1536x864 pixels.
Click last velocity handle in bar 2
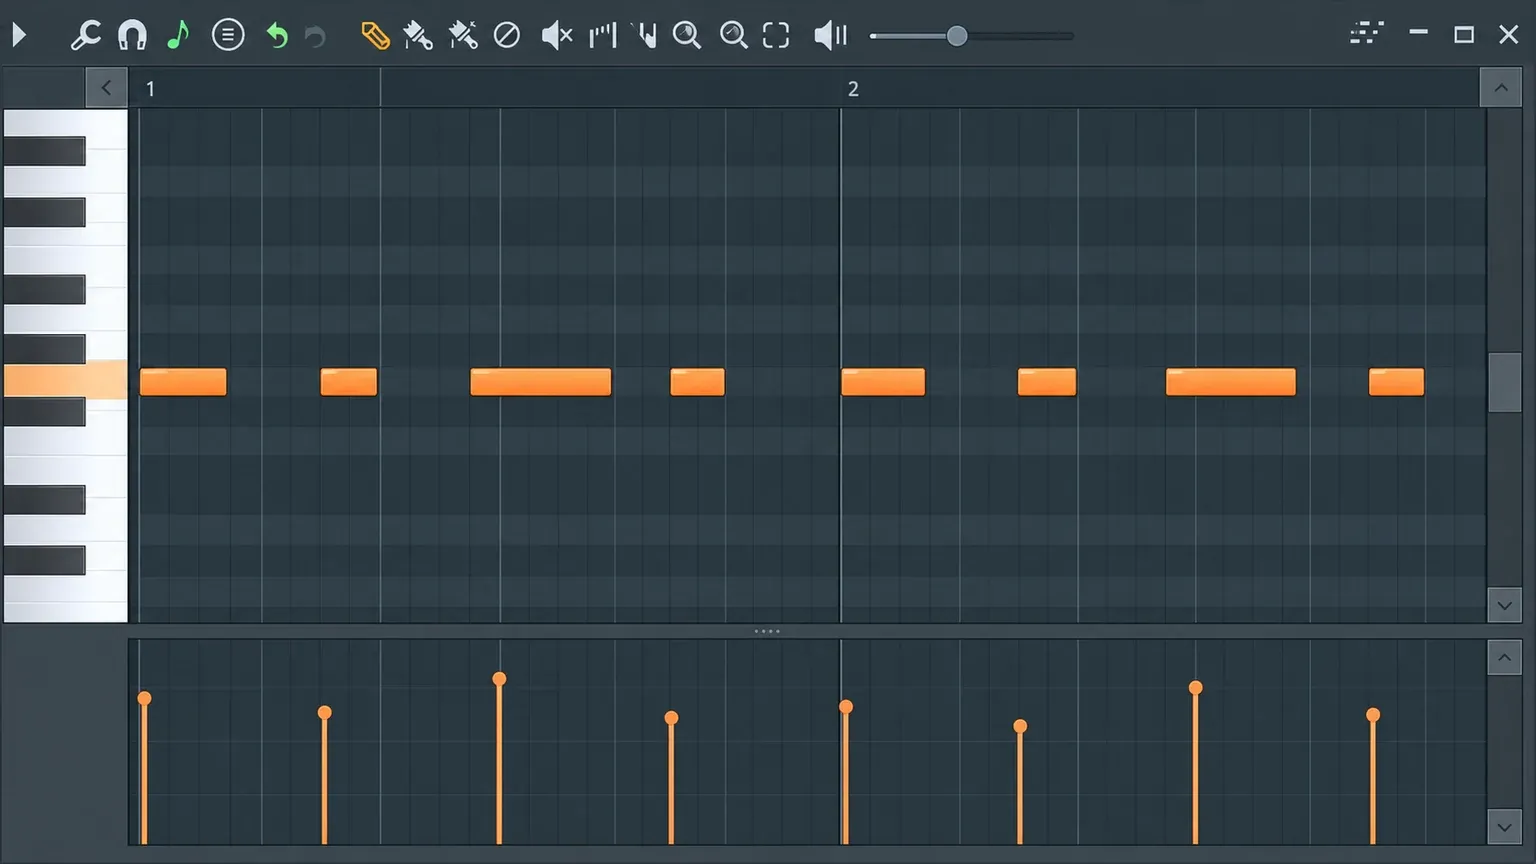1373,715
